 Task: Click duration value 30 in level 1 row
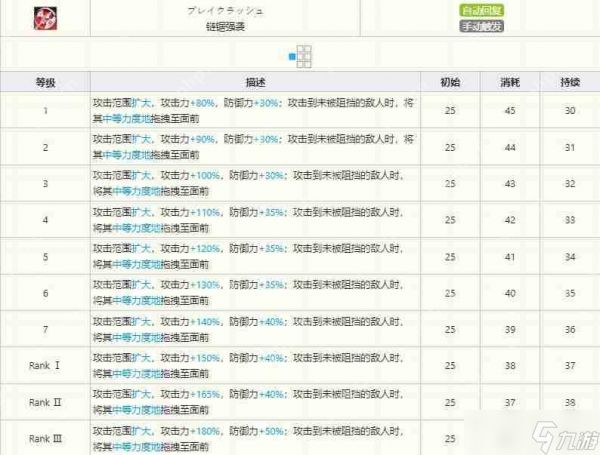570,111
